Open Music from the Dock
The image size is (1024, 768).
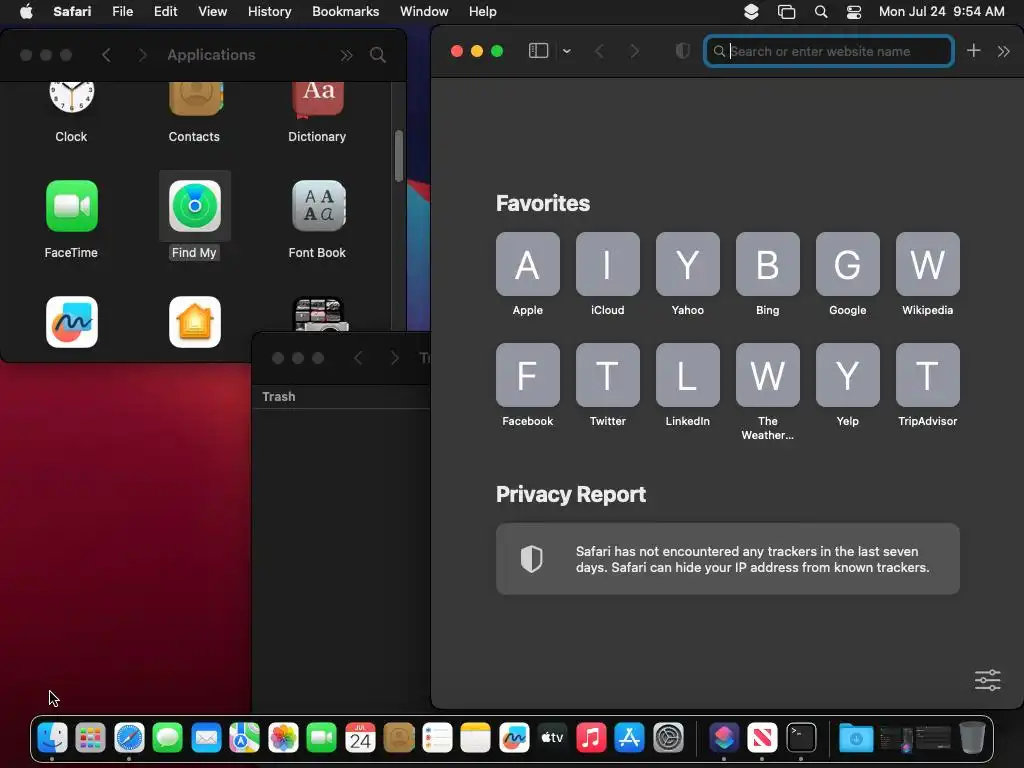[591, 738]
